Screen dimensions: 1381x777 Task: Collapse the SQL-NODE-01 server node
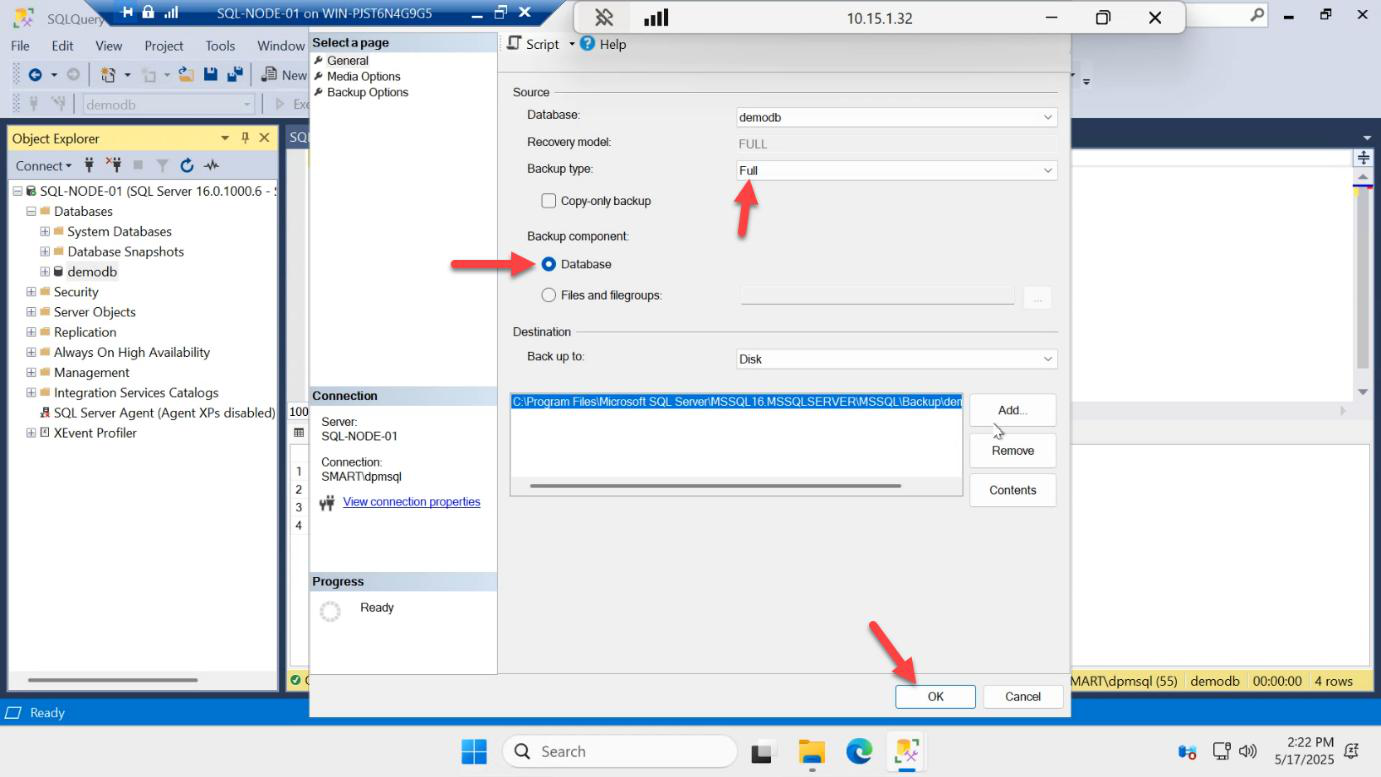point(17,191)
